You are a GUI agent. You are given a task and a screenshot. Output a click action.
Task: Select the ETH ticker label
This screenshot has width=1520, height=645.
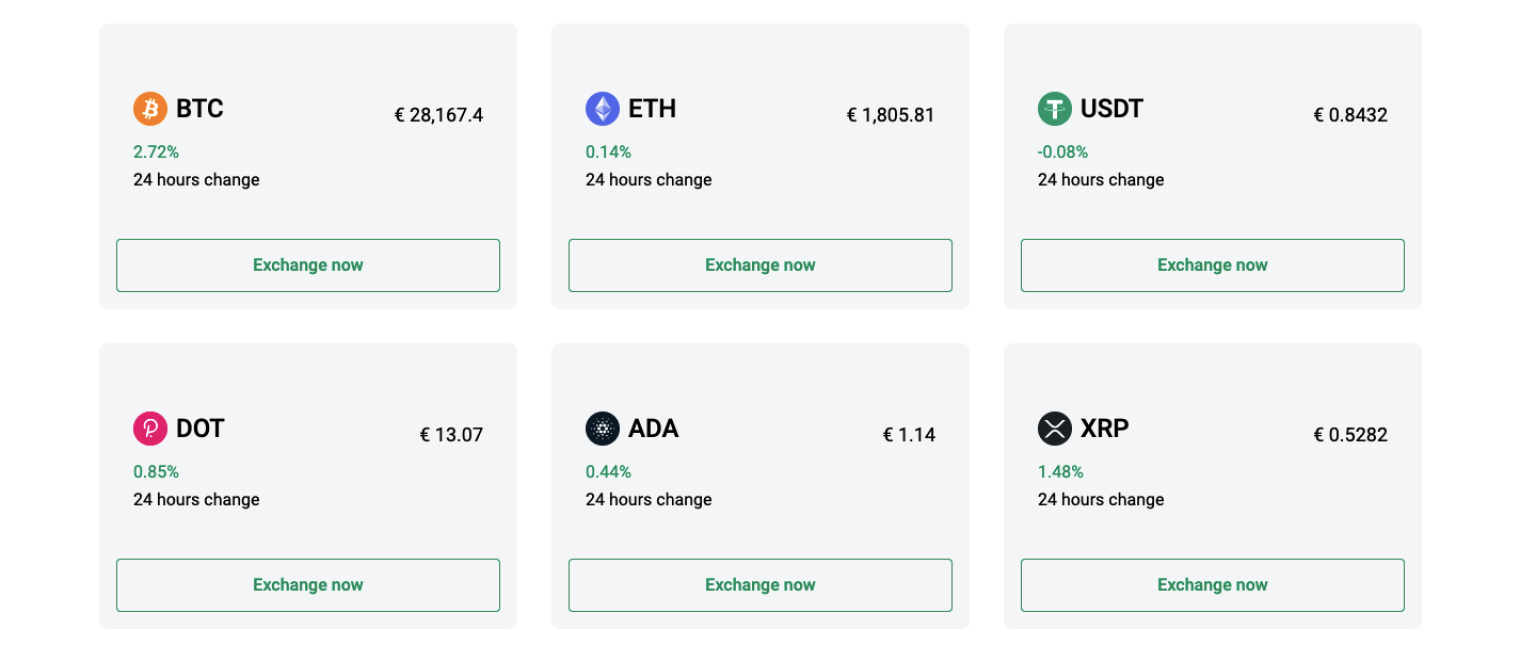coord(653,108)
